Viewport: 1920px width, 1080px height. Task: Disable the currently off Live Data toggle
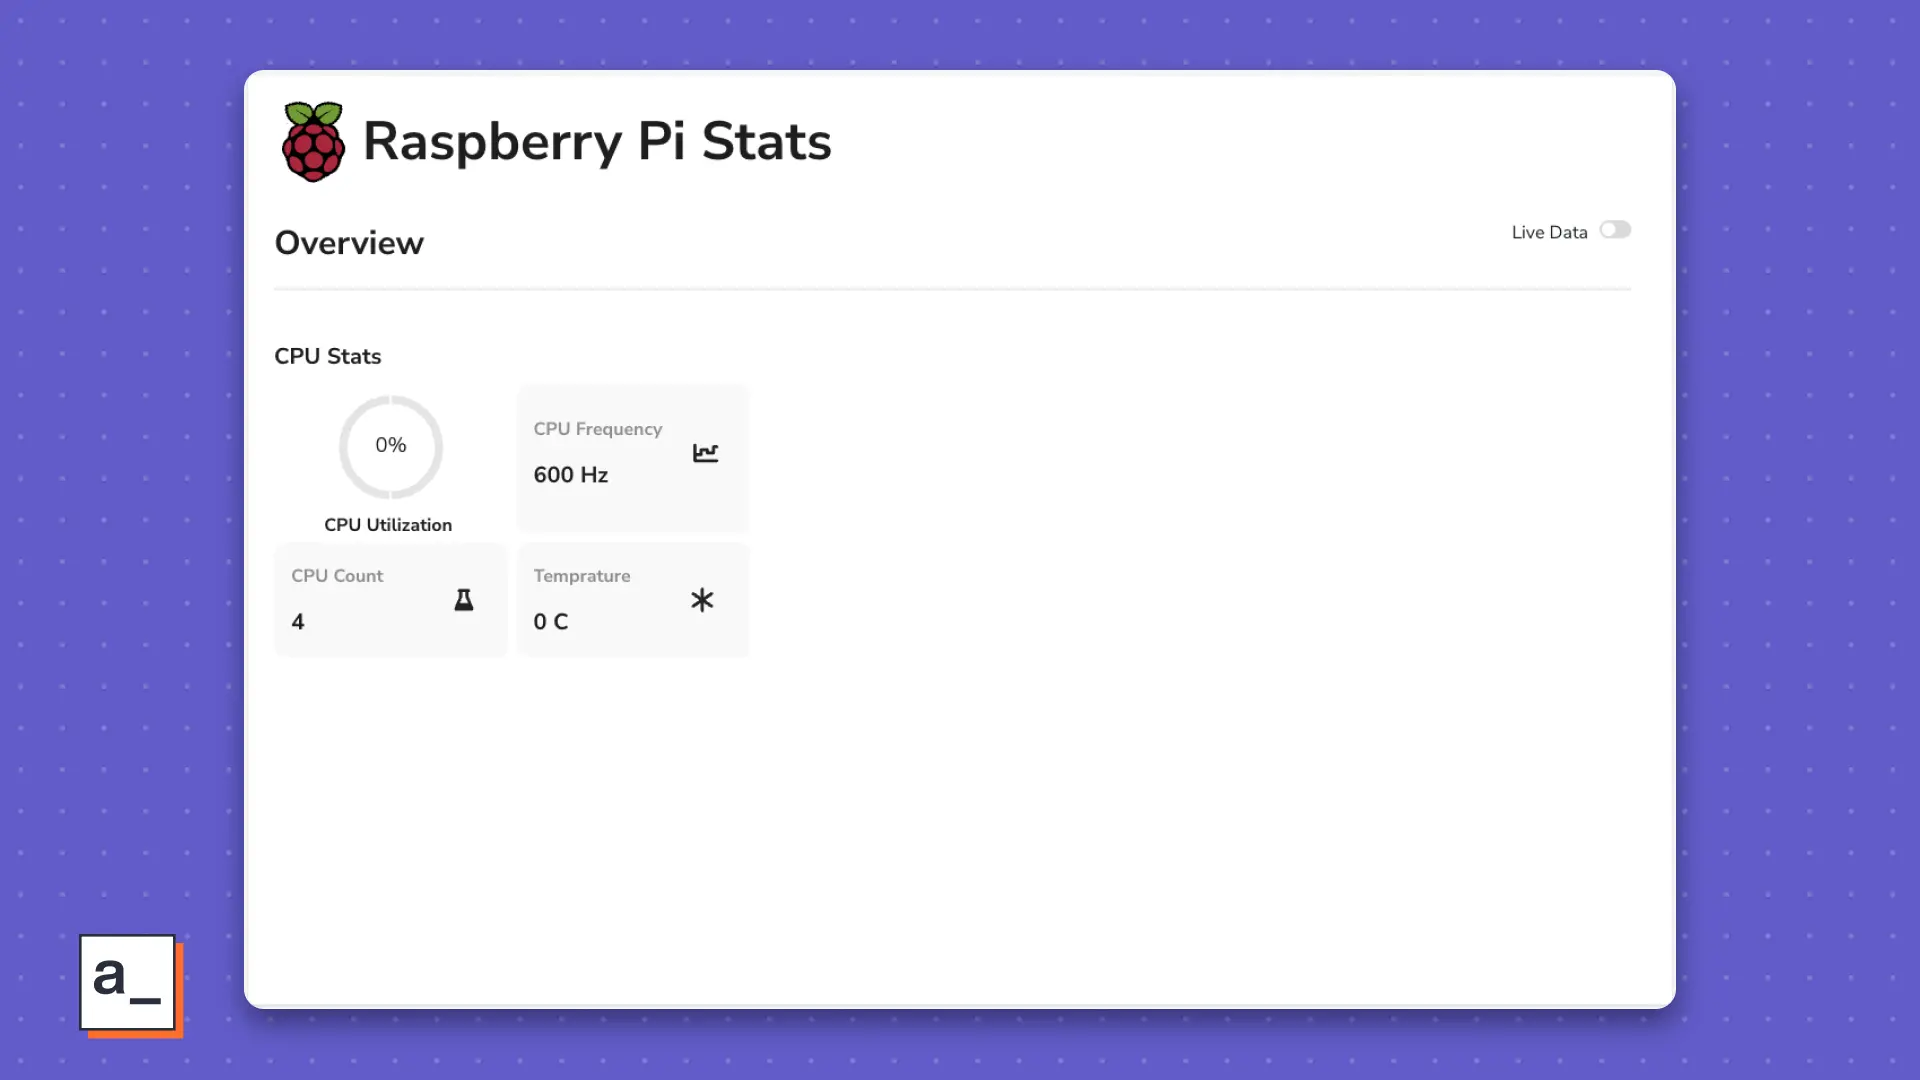(x=1613, y=229)
